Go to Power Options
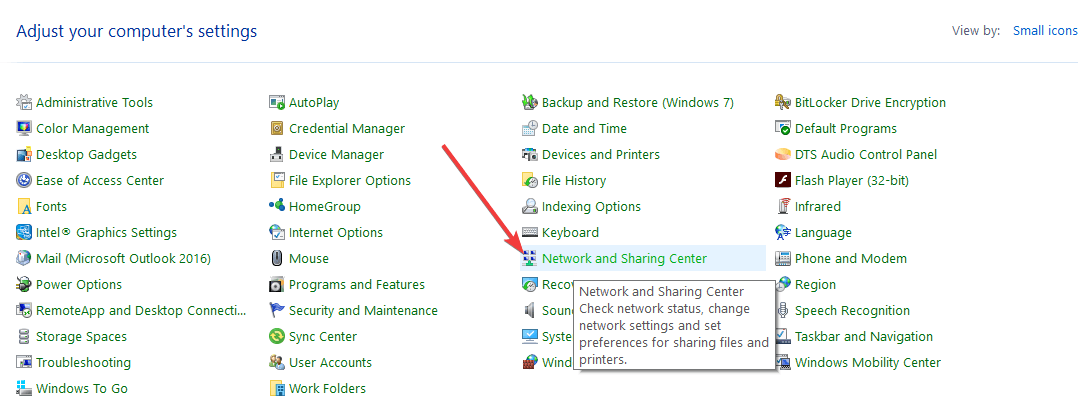This screenshot has width=1078, height=407. [x=79, y=285]
